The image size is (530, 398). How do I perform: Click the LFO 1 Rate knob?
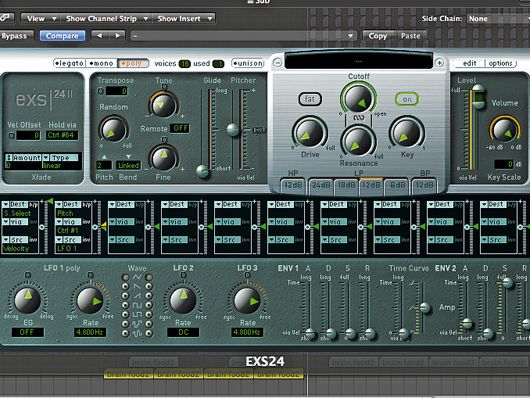(x=90, y=300)
